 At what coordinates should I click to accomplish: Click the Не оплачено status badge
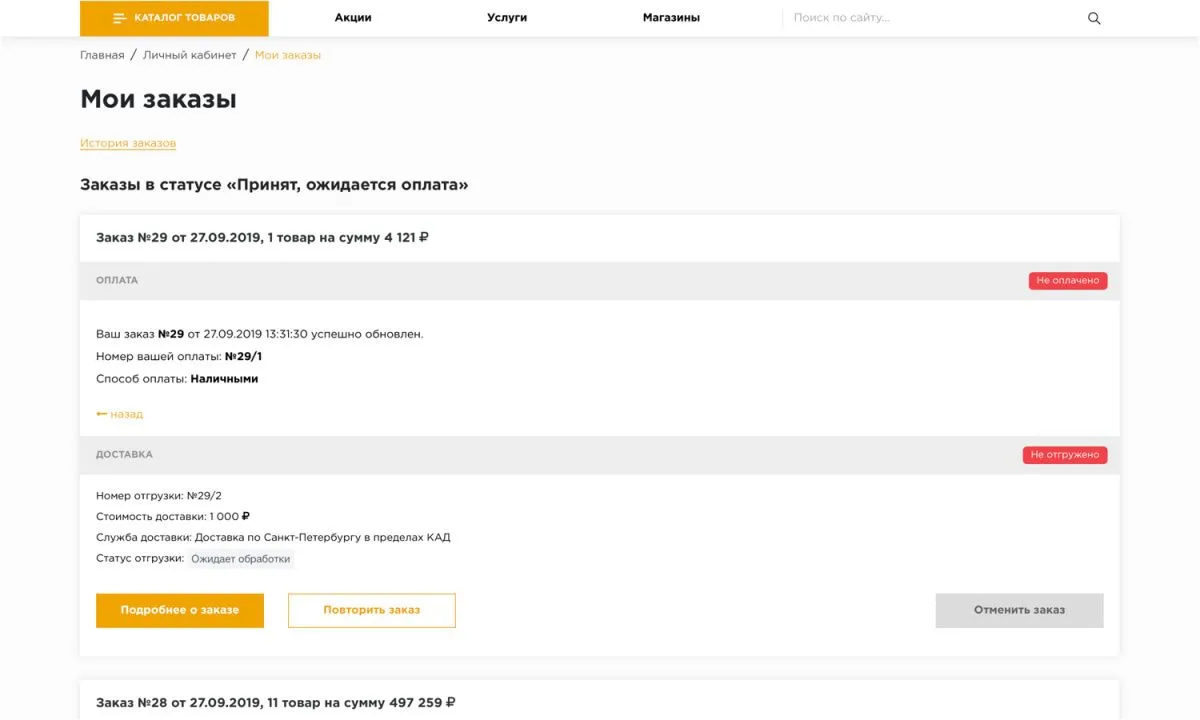tap(1067, 281)
